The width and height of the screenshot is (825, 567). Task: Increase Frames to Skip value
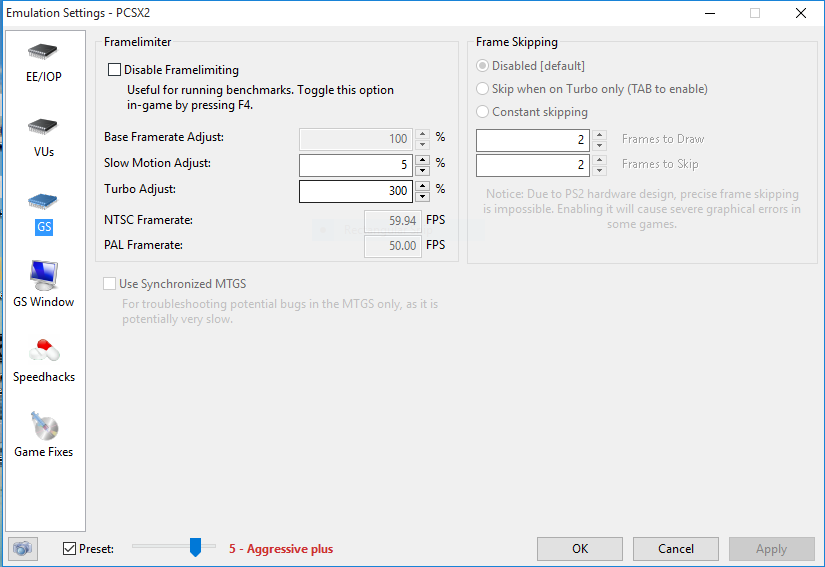coord(599,159)
